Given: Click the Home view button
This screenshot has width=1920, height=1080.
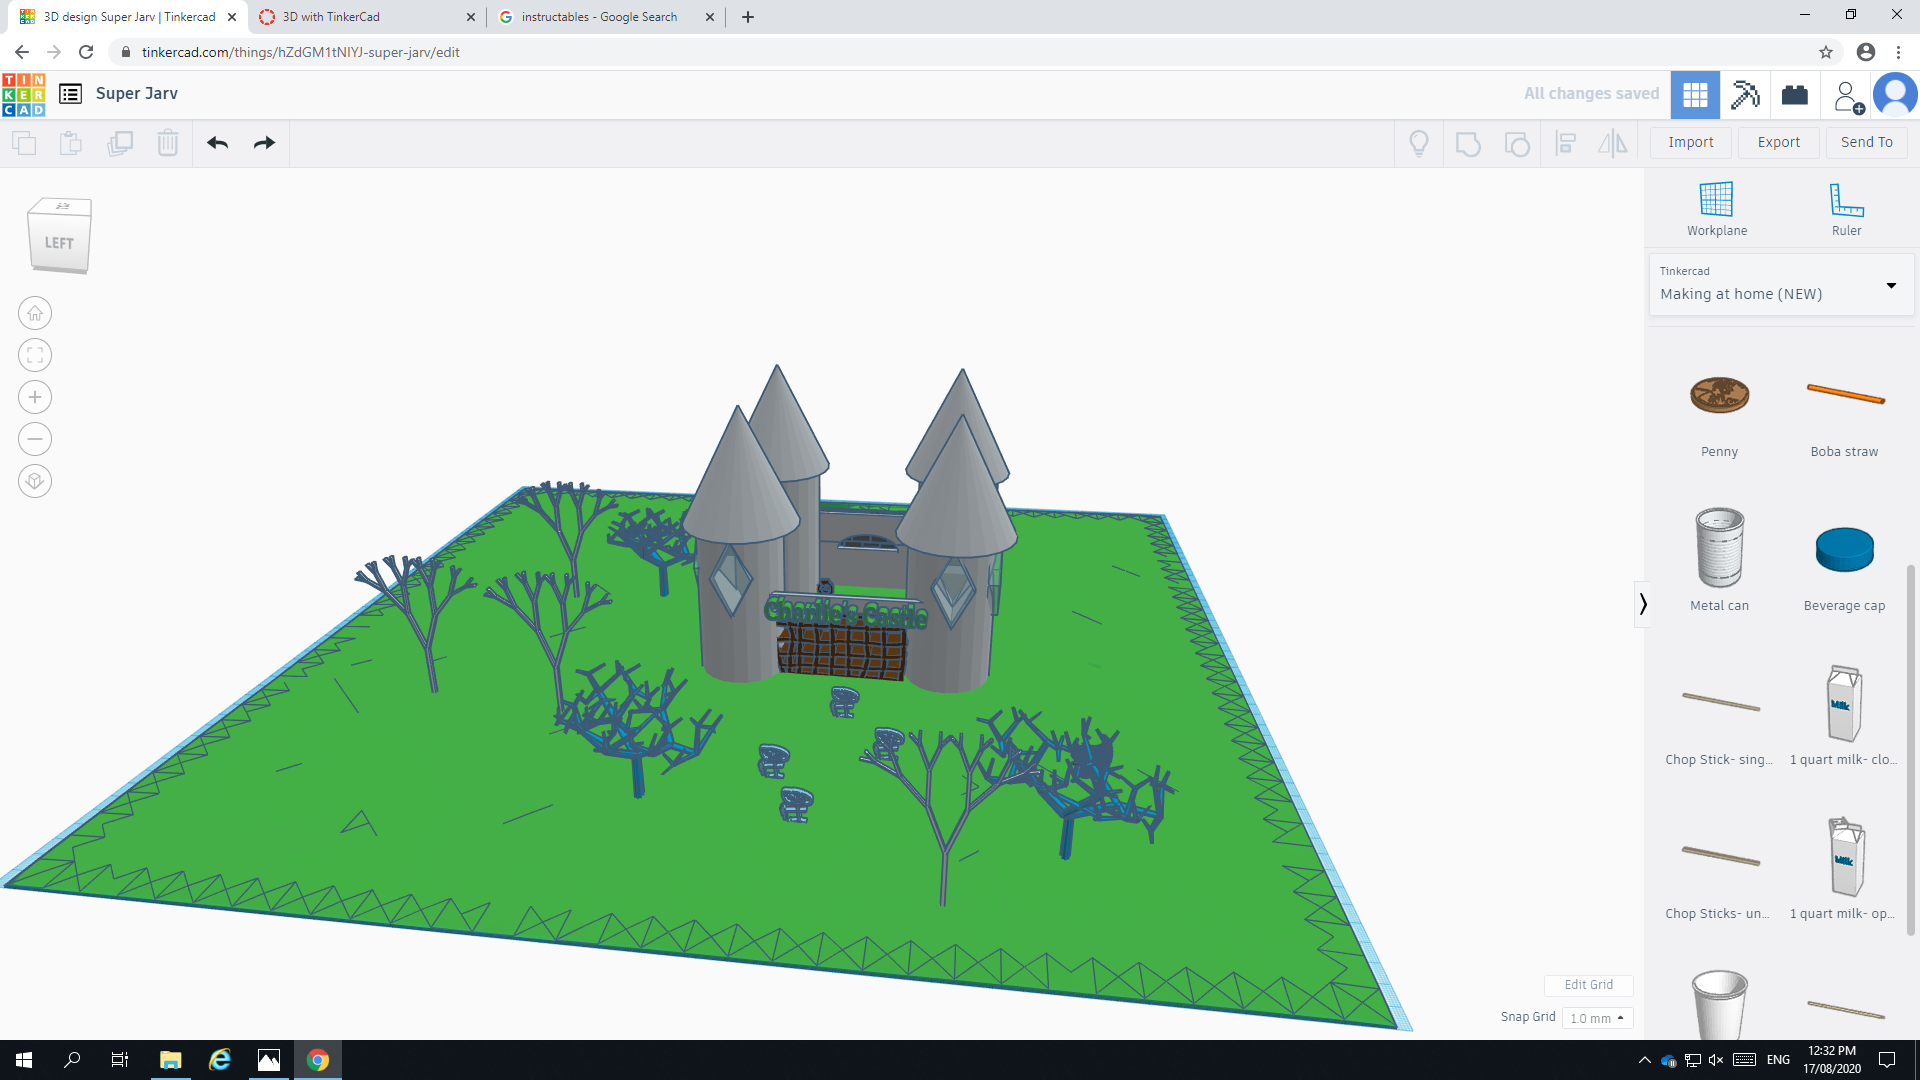Looking at the screenshot, I should pyautogui.click(x=35, y=314).
